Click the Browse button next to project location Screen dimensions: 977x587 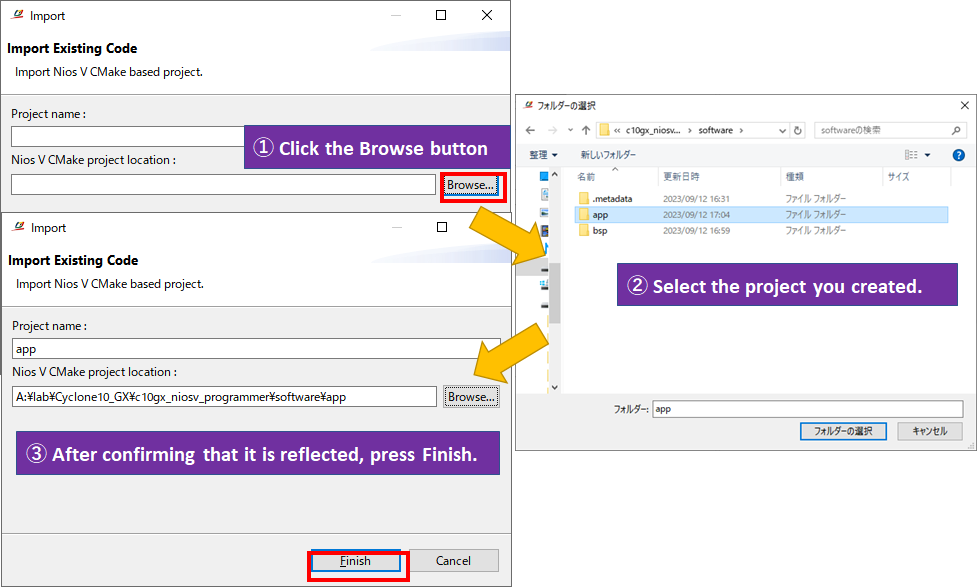472,185
